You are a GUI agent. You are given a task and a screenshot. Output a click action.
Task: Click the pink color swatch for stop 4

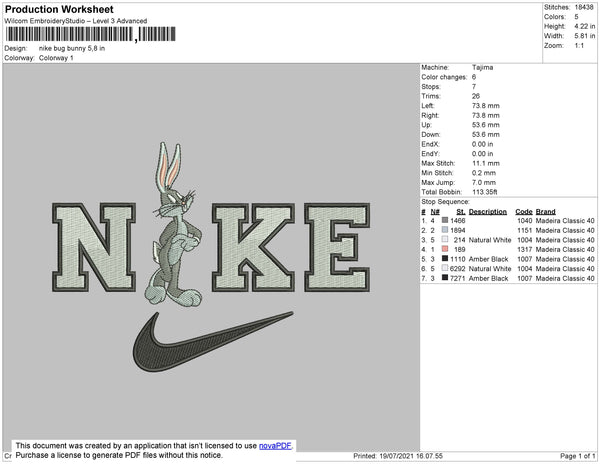pos(445,249)
